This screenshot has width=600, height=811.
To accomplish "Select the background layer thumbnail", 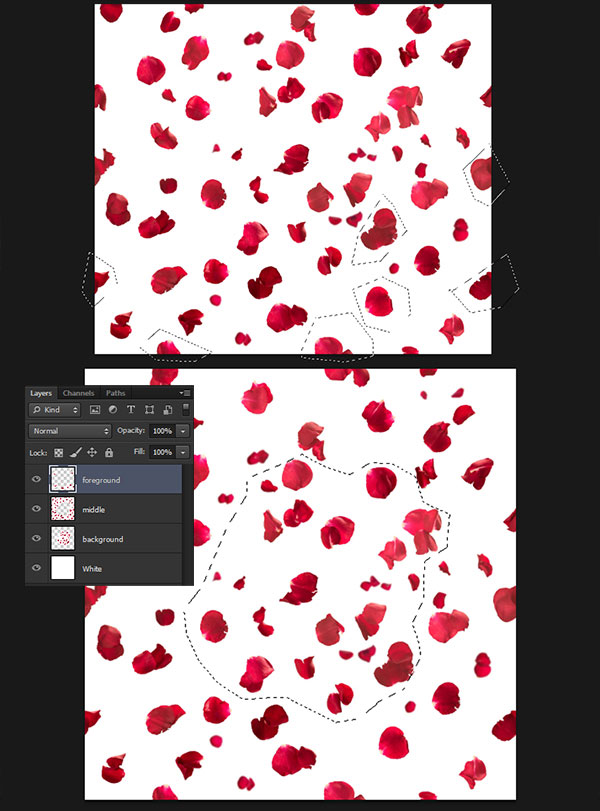I will [63, 538].
